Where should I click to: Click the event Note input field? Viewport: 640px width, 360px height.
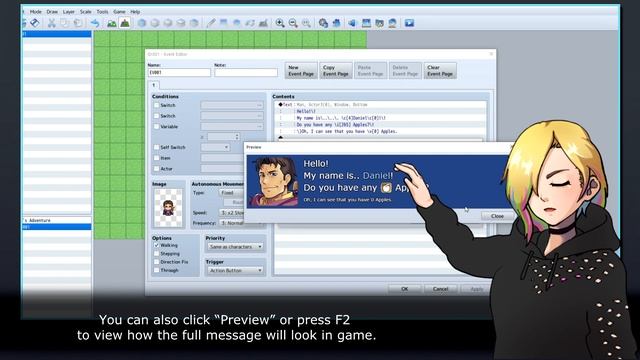point(246,73)
